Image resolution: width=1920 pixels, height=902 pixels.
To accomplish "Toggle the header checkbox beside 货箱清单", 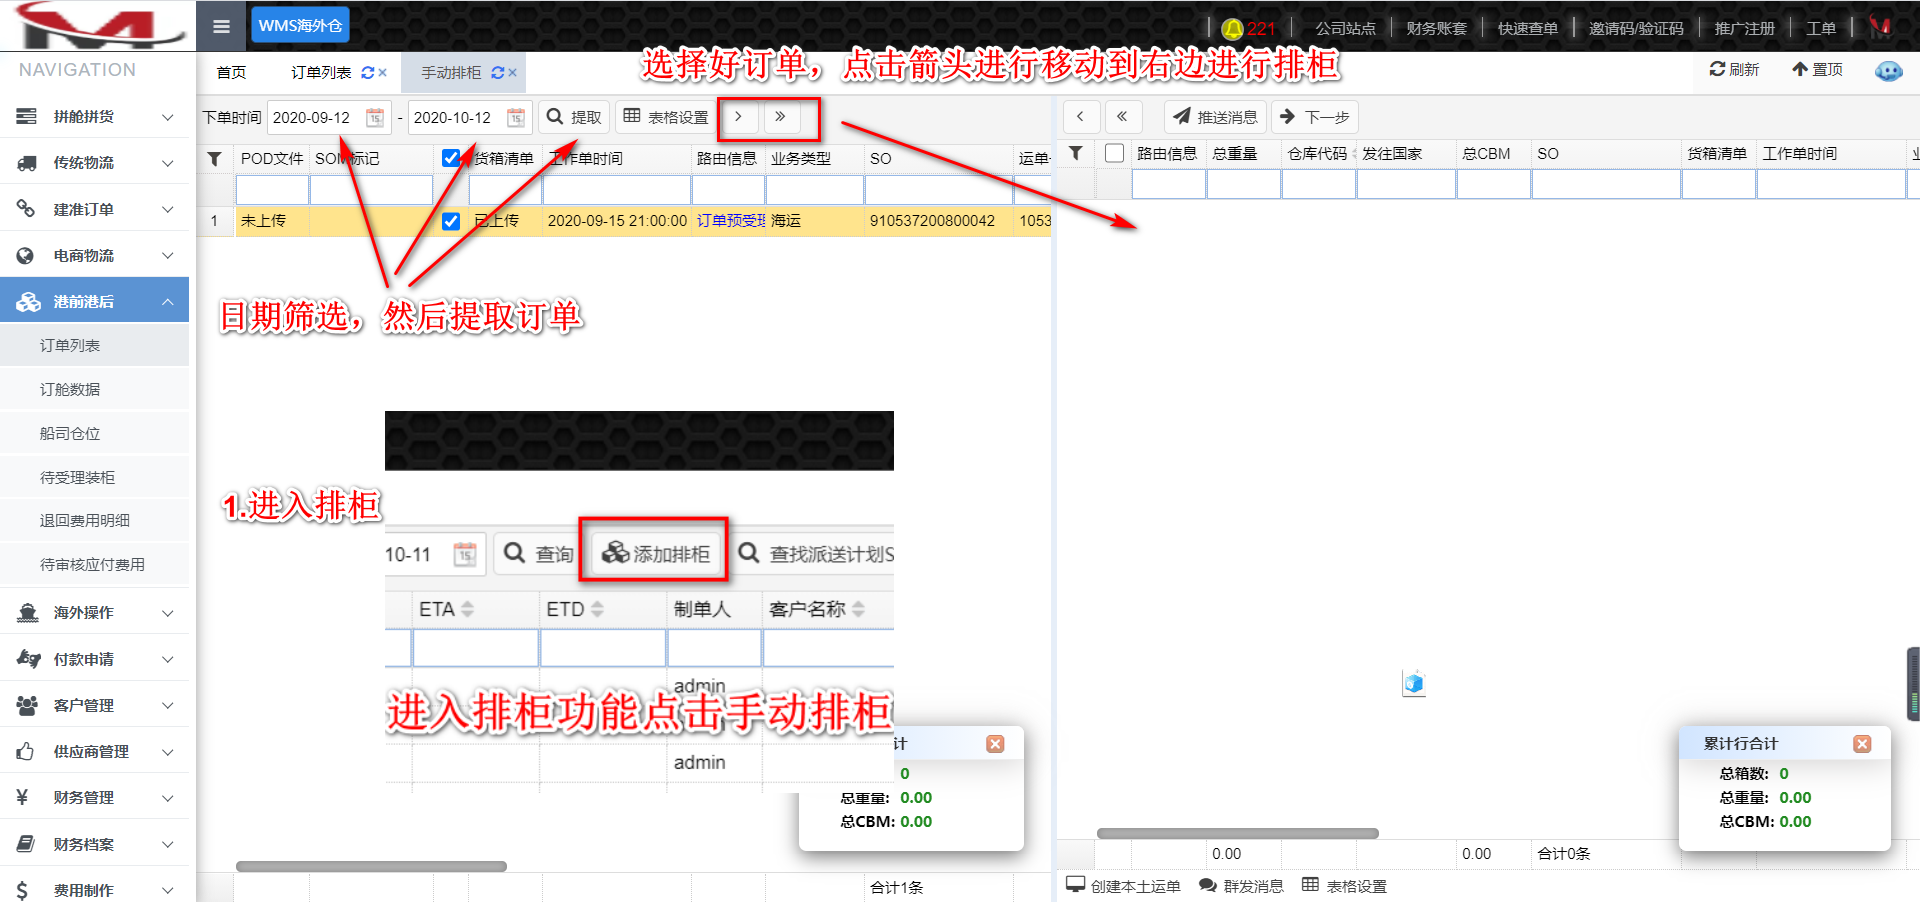I will 451,158.
